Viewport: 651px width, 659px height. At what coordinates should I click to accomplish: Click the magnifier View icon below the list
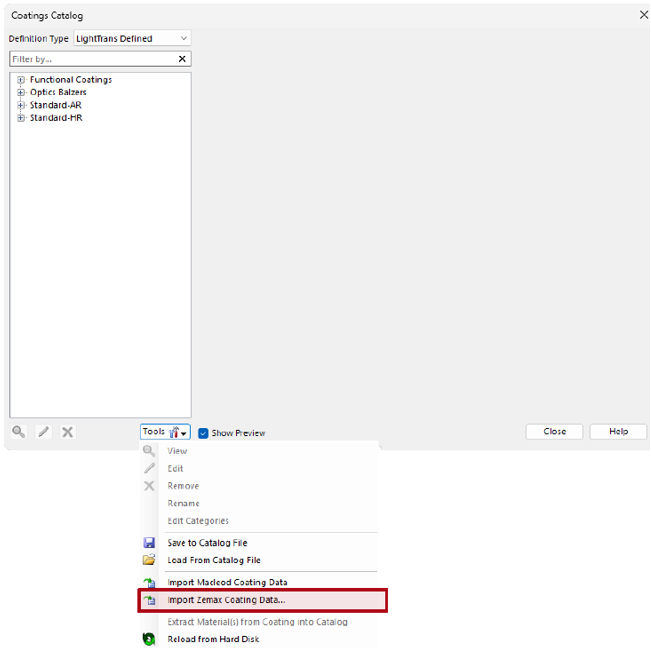click(x=19, y=432)
